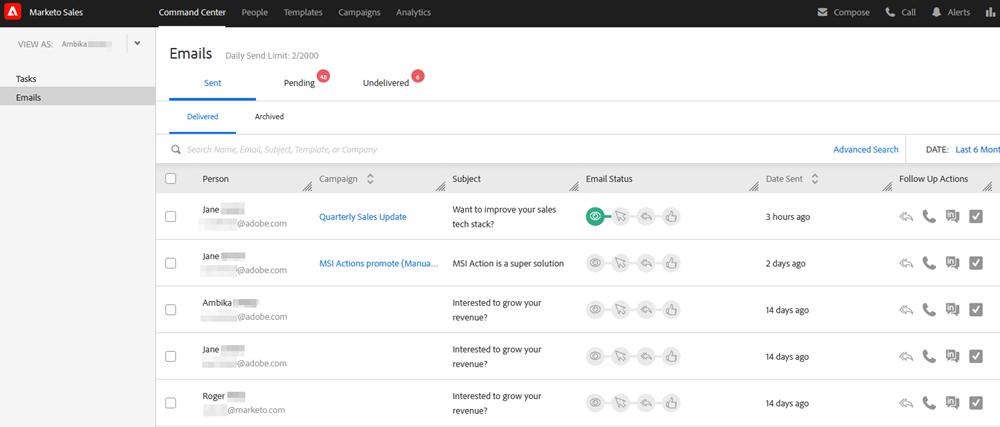Expand the View As user dropdown
Screen dimensions: 1000x427
(x=137, y=44)
